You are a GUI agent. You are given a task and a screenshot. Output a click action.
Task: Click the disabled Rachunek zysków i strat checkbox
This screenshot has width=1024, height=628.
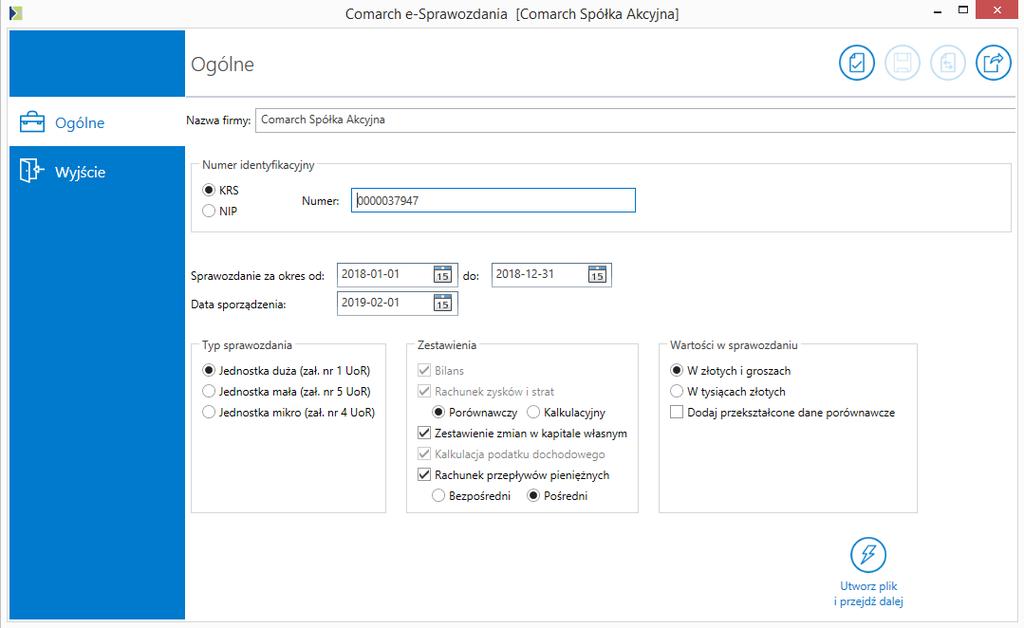[x=424, y=391]
